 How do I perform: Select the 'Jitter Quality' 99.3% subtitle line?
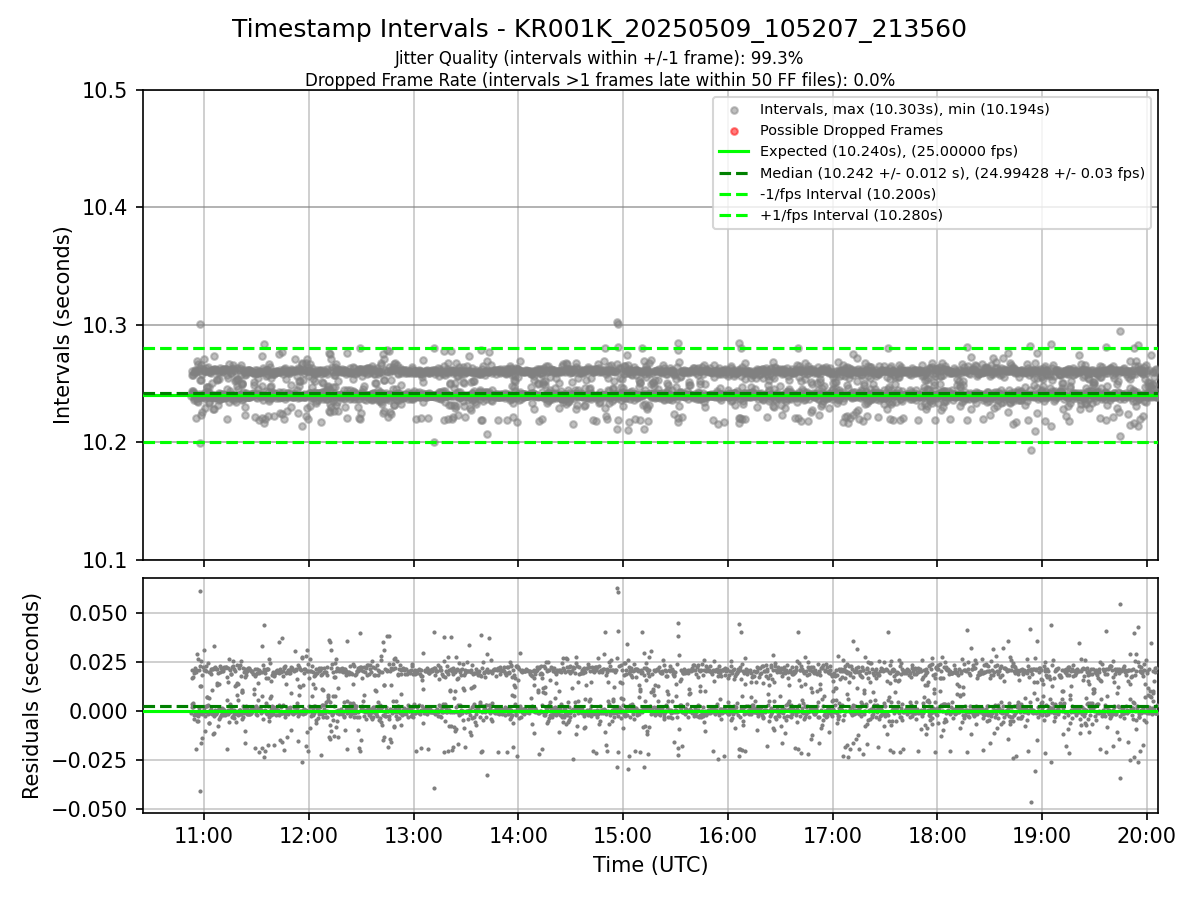point(599,58)
